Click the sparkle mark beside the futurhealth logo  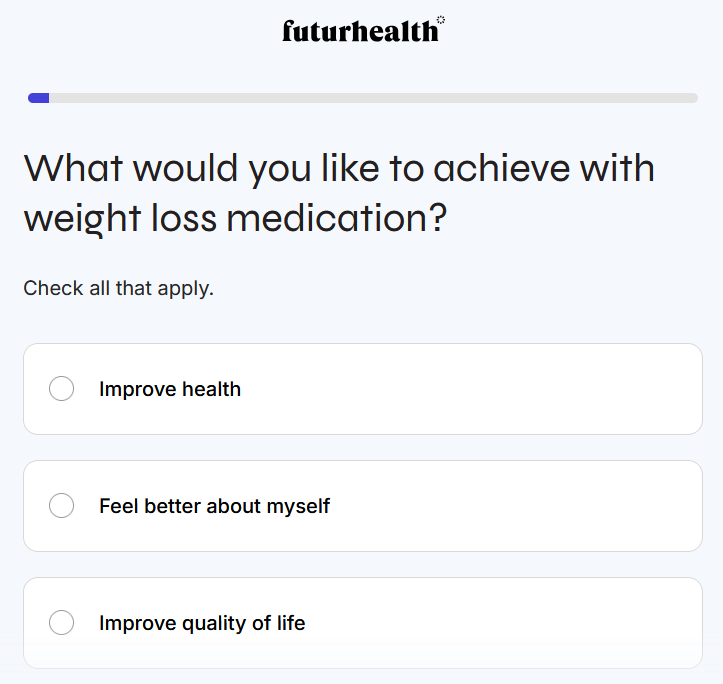[x=441, y=20]
